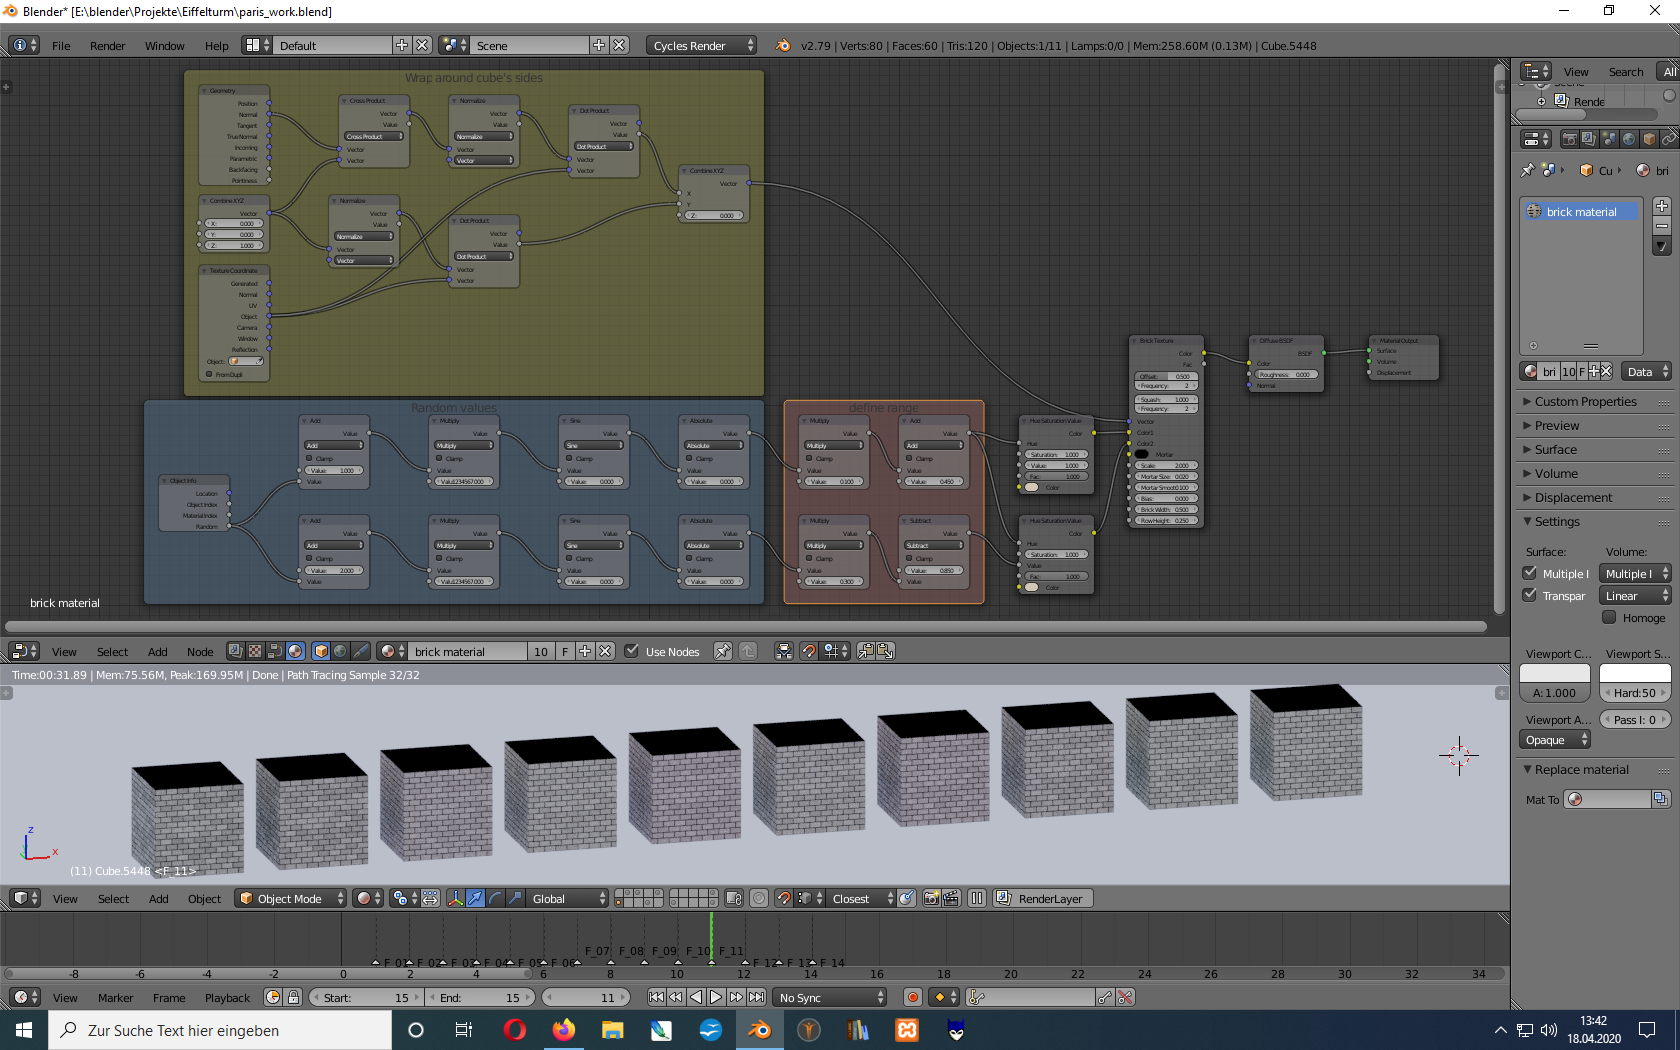Open the Render properties camera tab

tap(1569, 139)
